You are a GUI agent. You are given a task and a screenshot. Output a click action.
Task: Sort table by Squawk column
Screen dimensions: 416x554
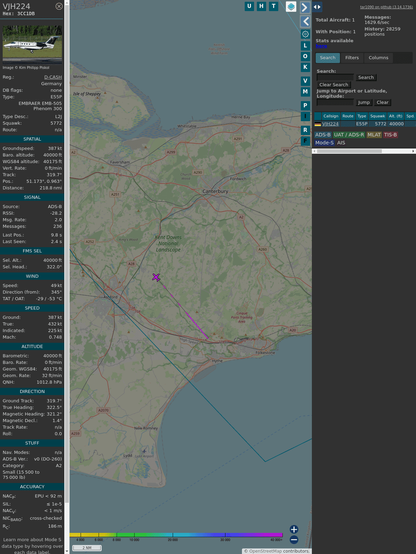[377, 116]
